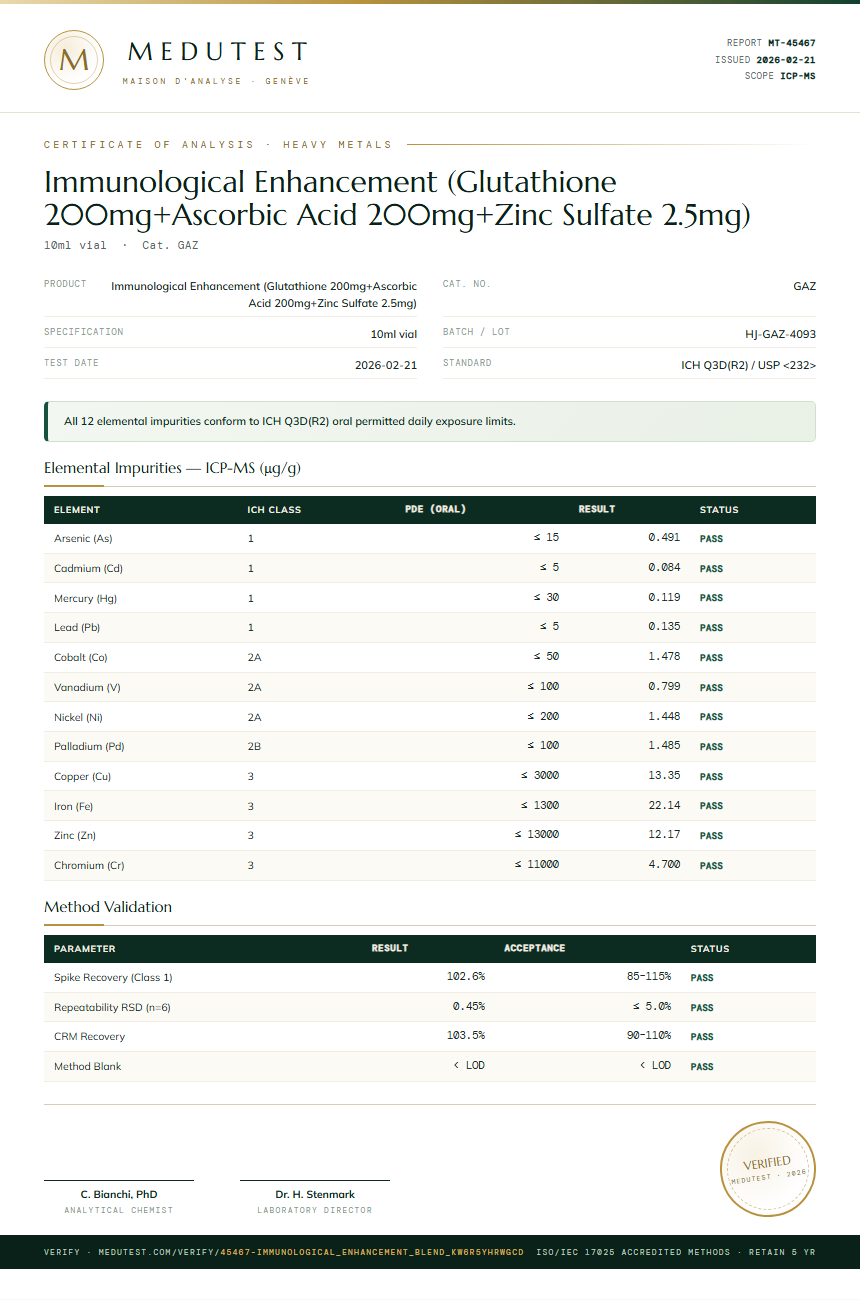Click Mercury PDE limit ≤ 30
Viewport: 860px width, 1300px height.
[x=546, y=598]
